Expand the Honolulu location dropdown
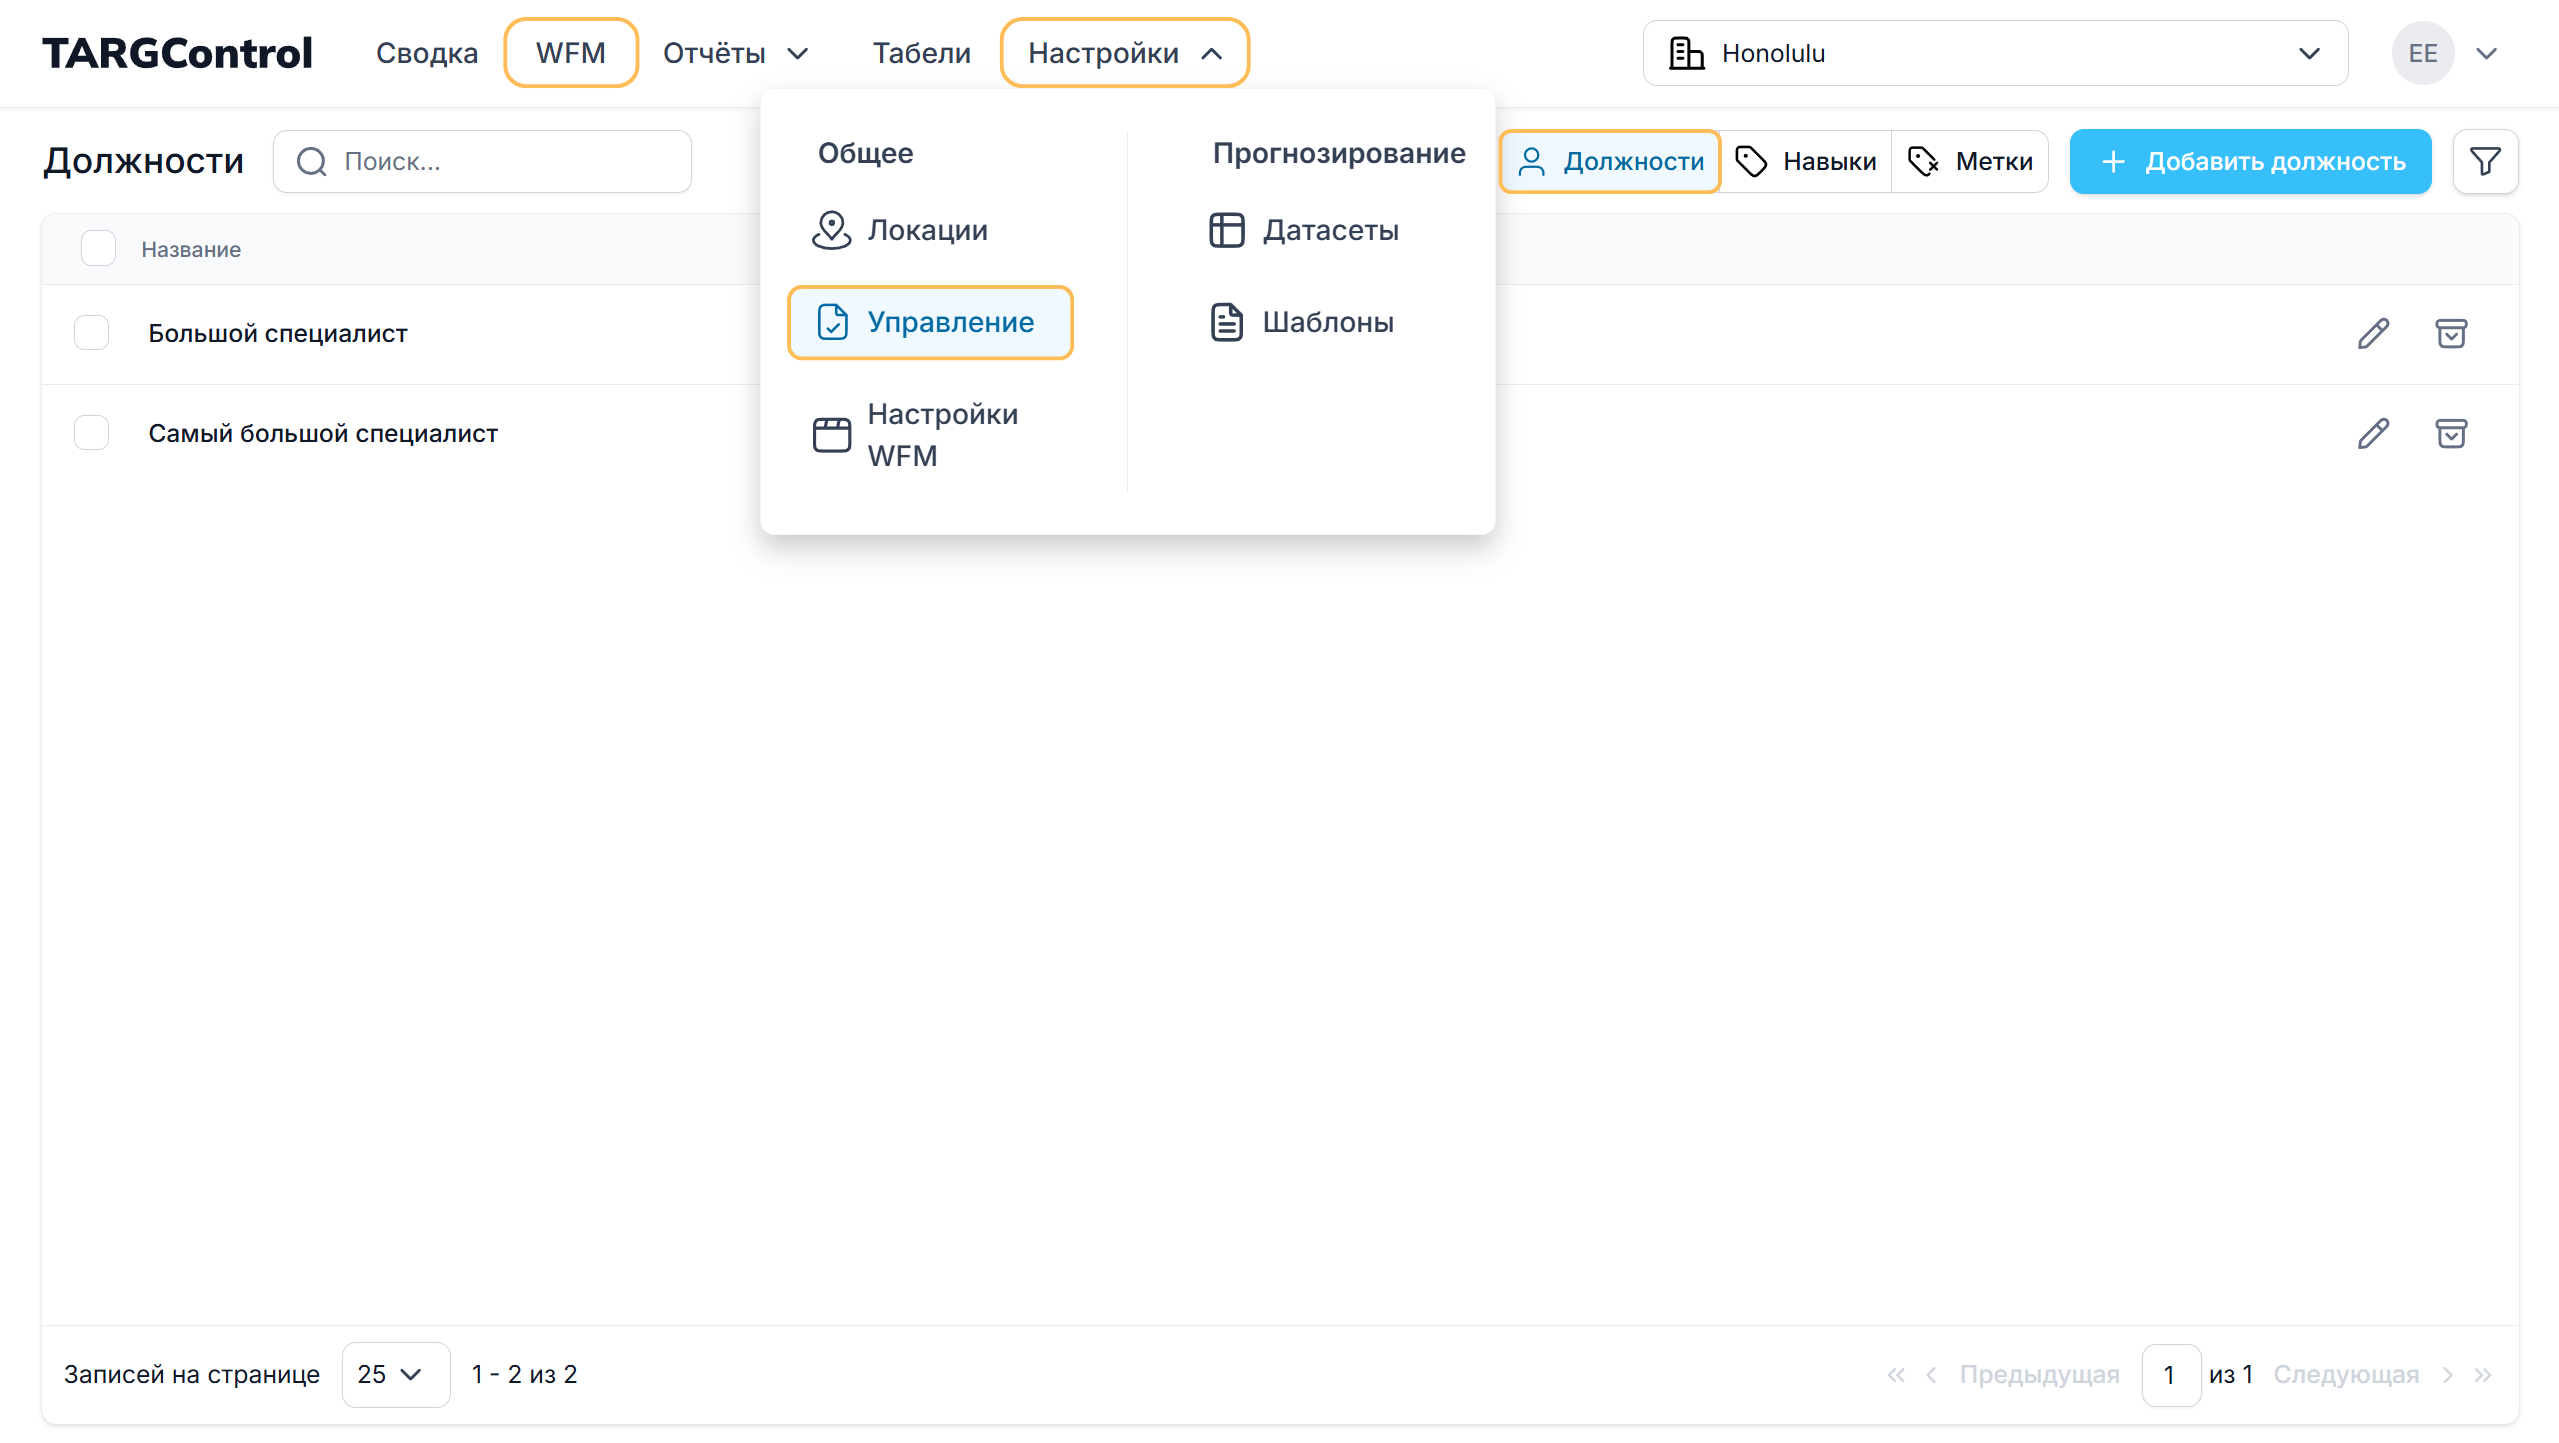Viewport: 2559px width, 1443px height. pos(1995,53)
